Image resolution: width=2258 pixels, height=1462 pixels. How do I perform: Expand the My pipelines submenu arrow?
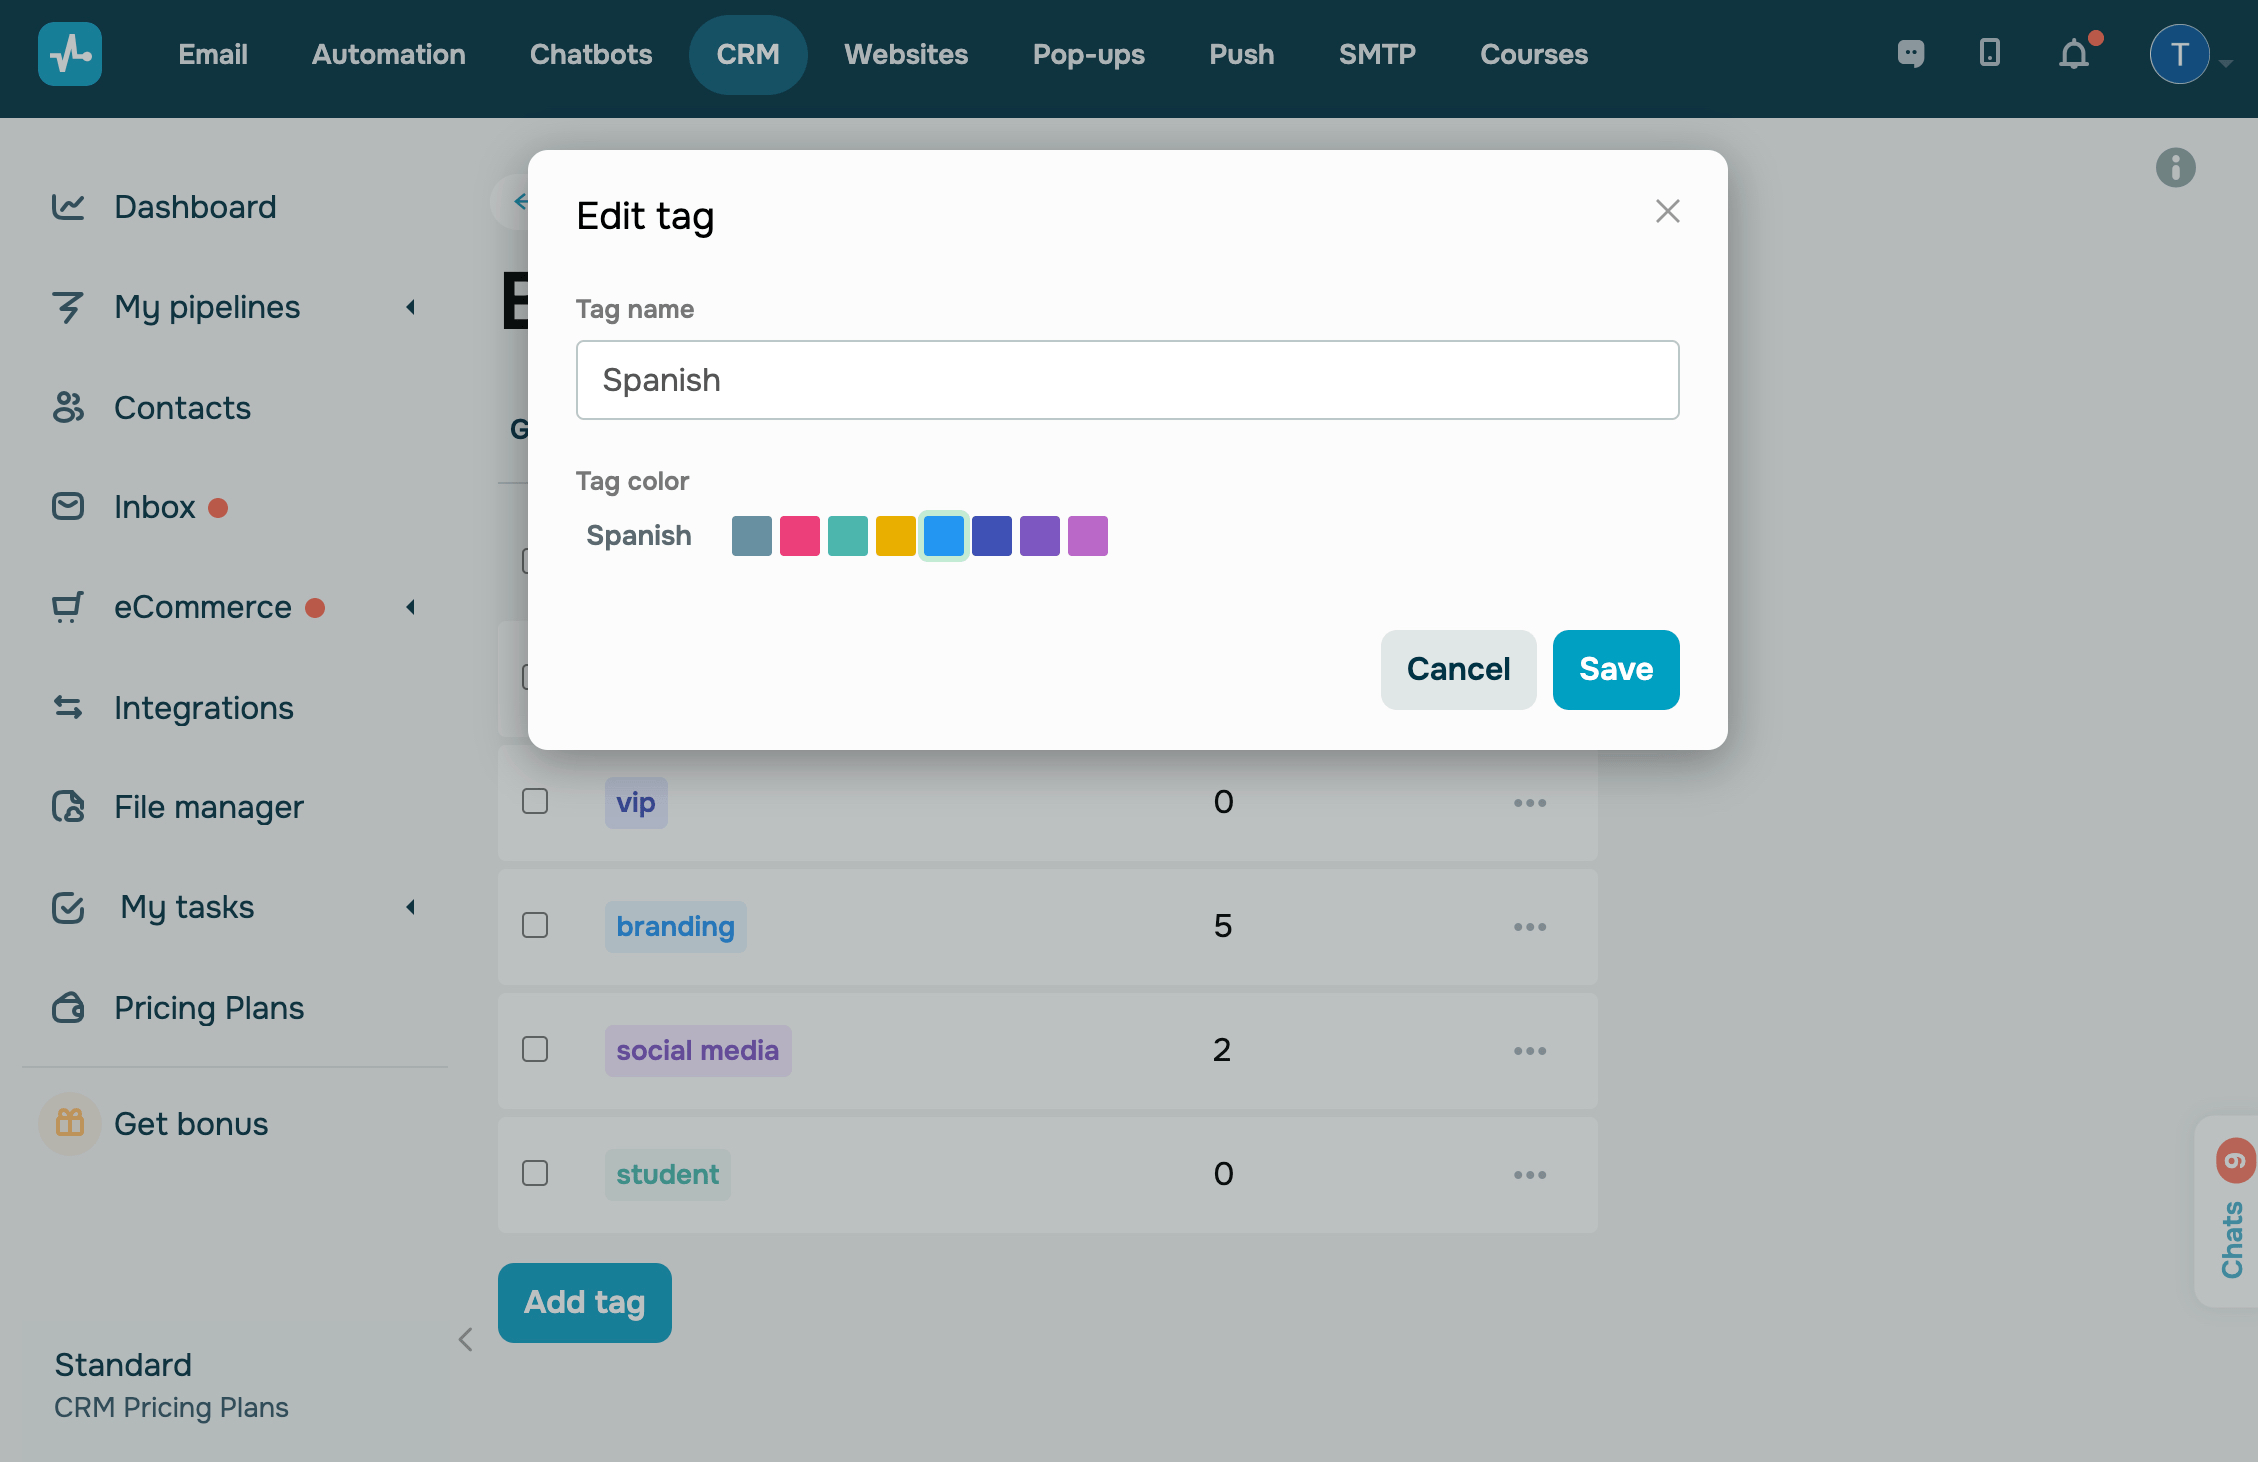(x=410, y=307)
